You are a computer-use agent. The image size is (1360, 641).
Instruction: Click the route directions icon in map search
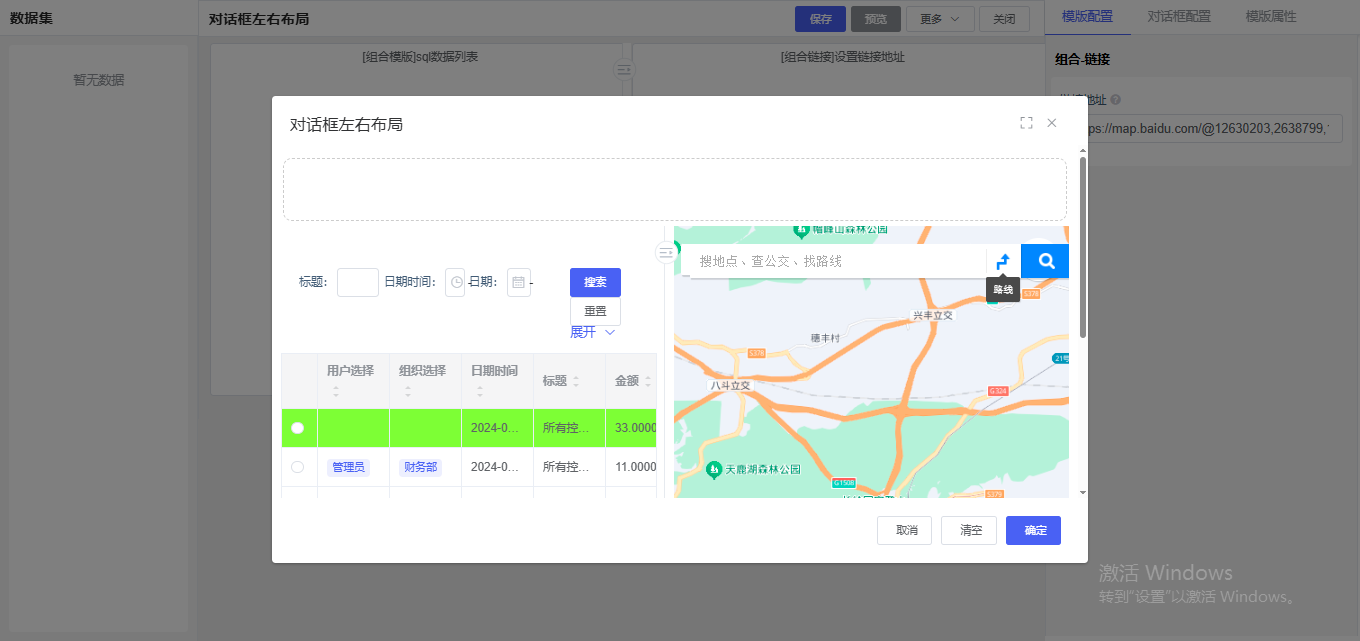pos(1003,261)
